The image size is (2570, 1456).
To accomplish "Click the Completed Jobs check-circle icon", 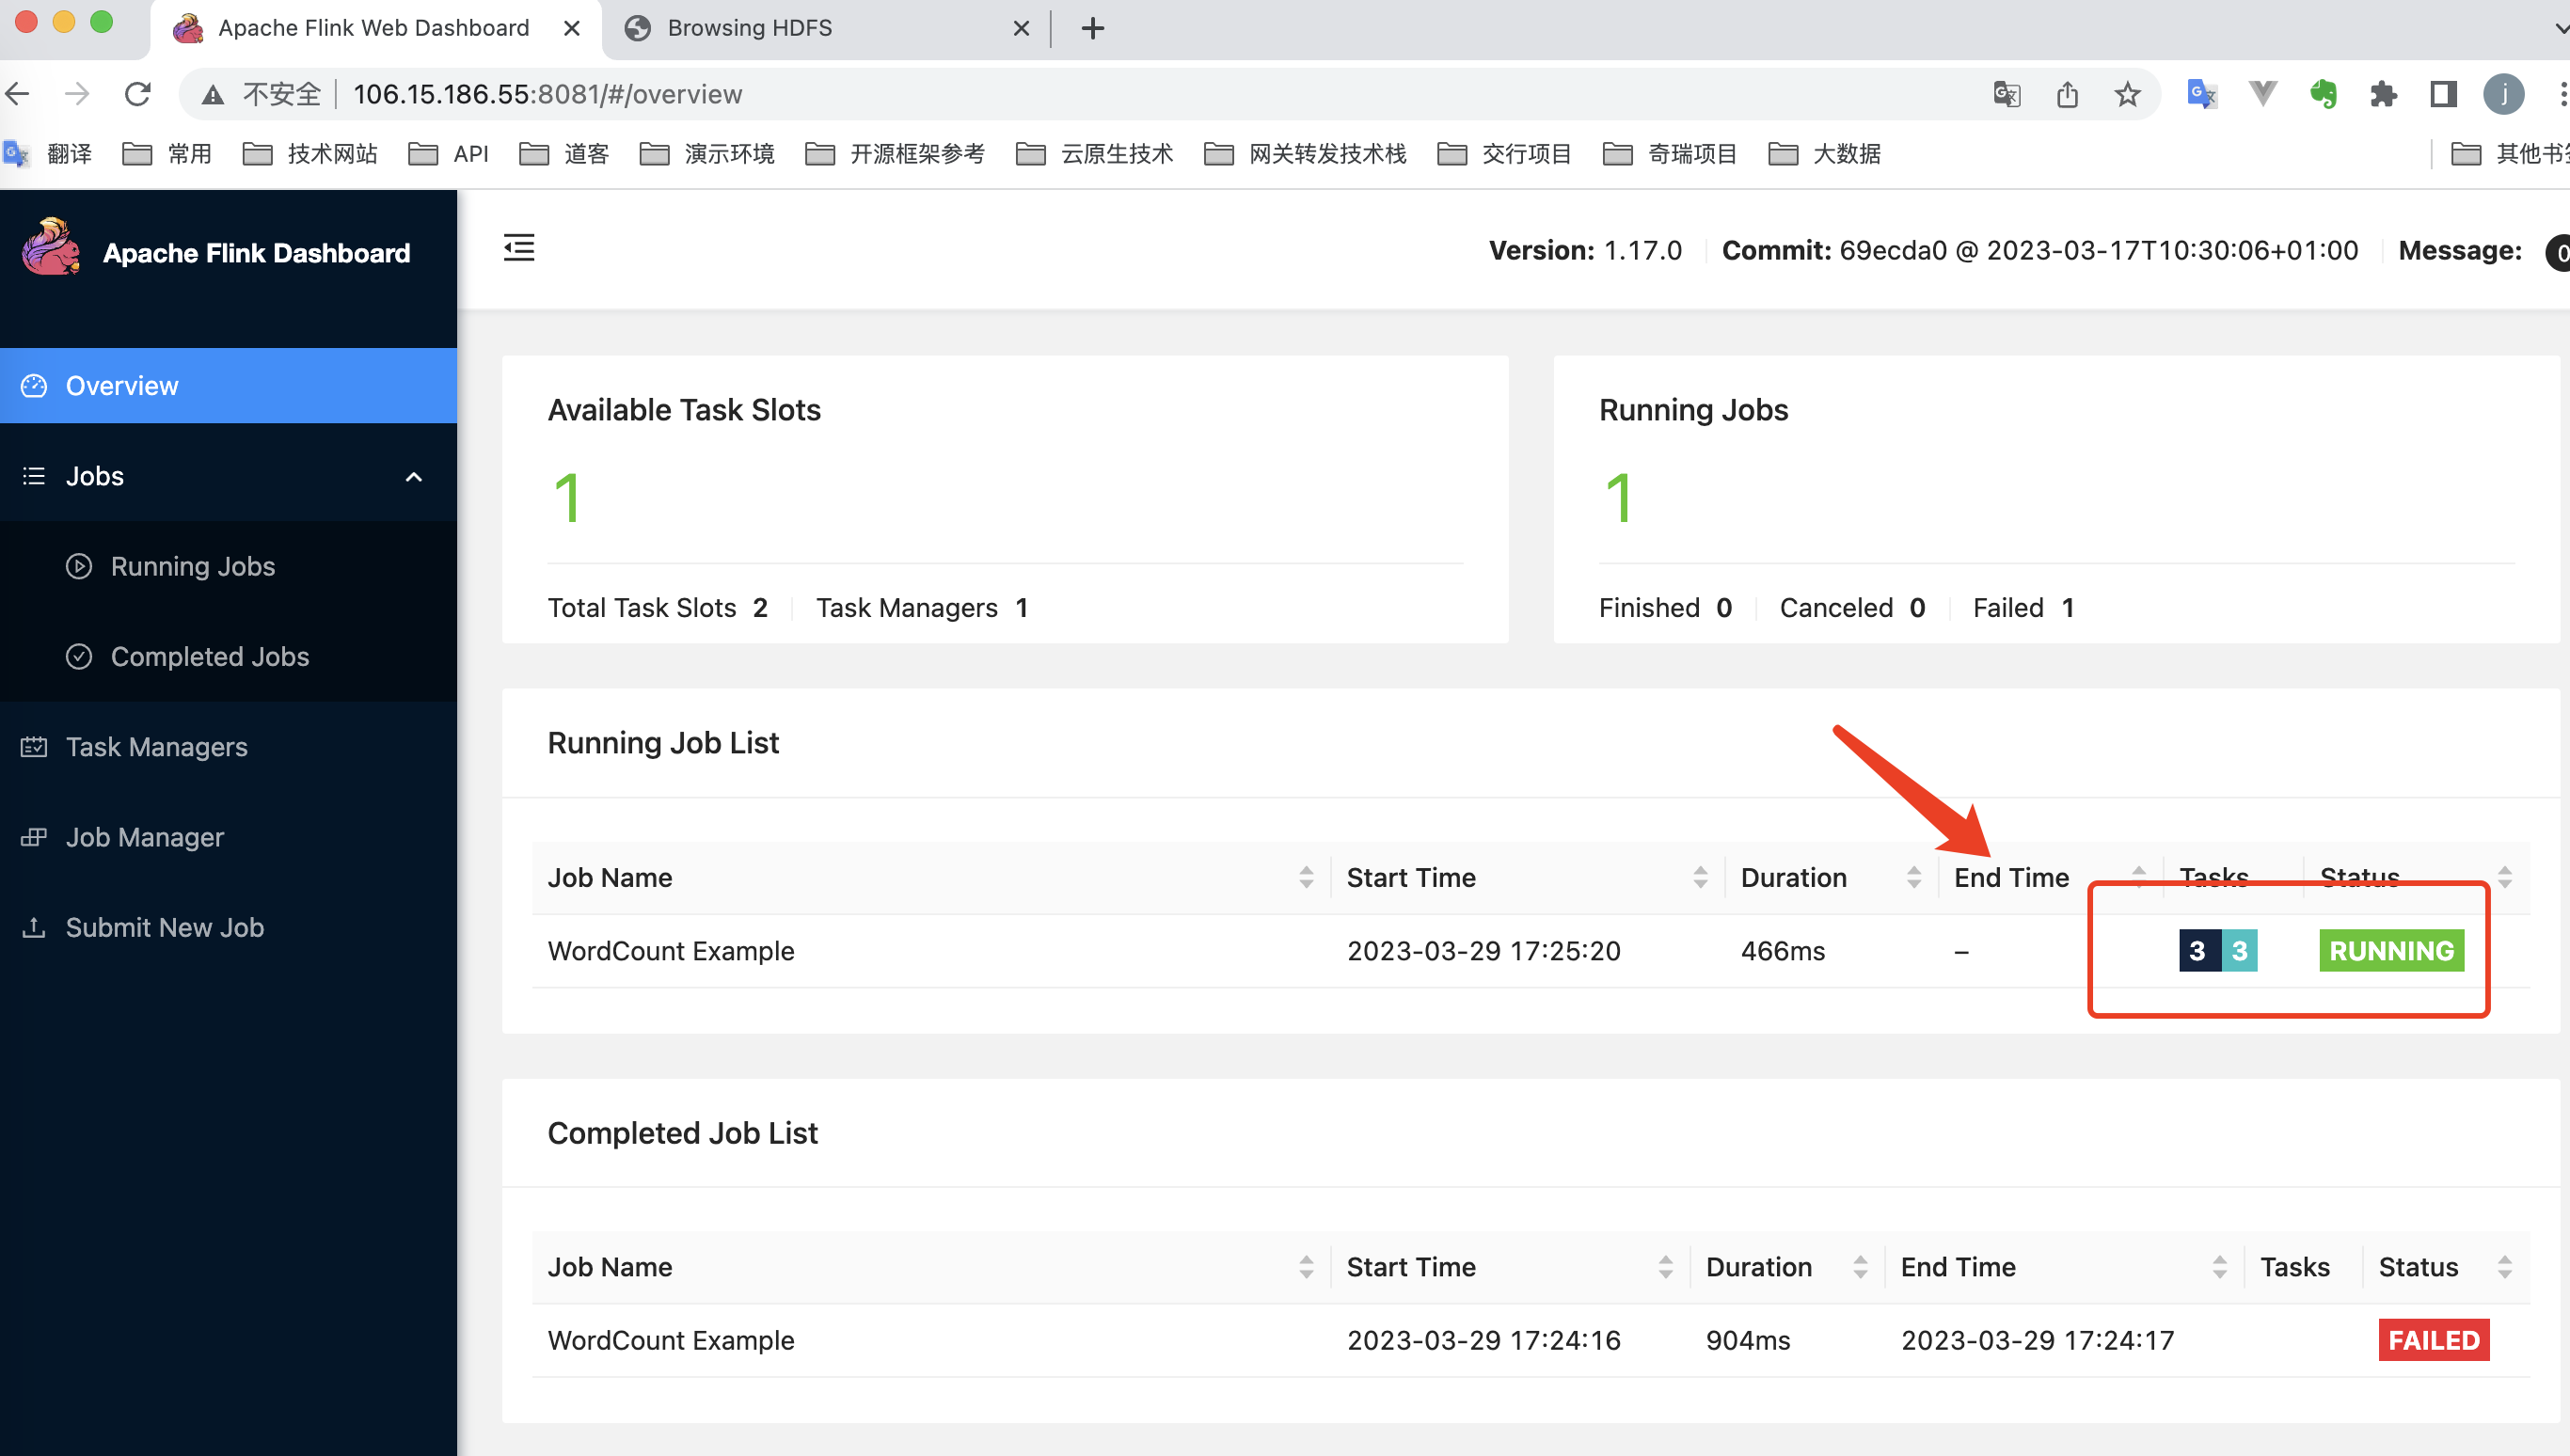I will [x=79, y=656].
